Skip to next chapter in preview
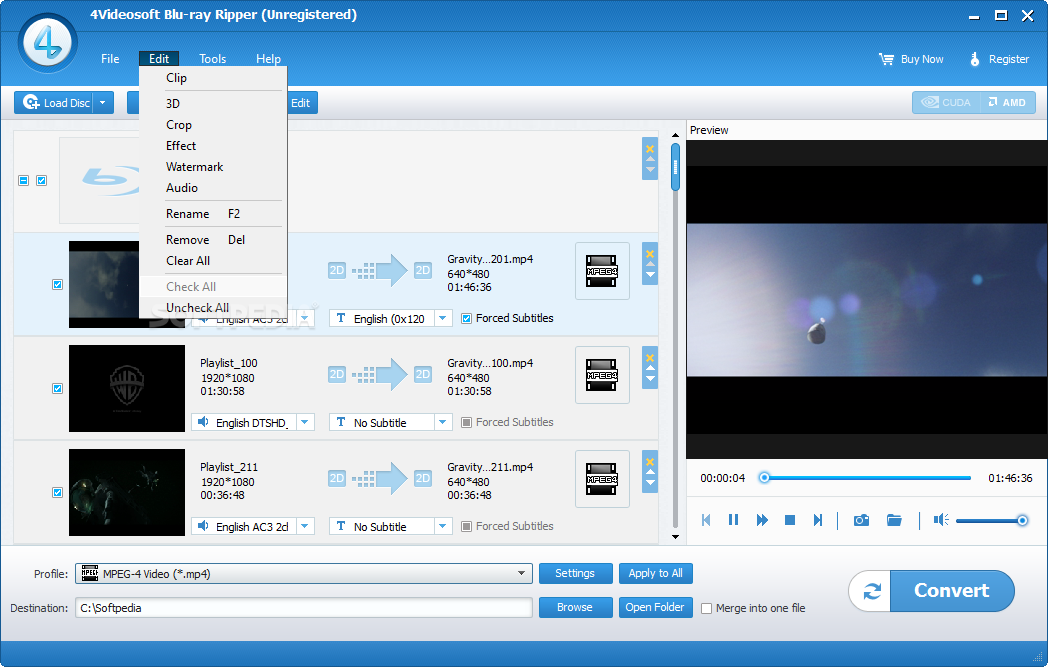This screenshot has width=1048, height=667. click(817, 520)
